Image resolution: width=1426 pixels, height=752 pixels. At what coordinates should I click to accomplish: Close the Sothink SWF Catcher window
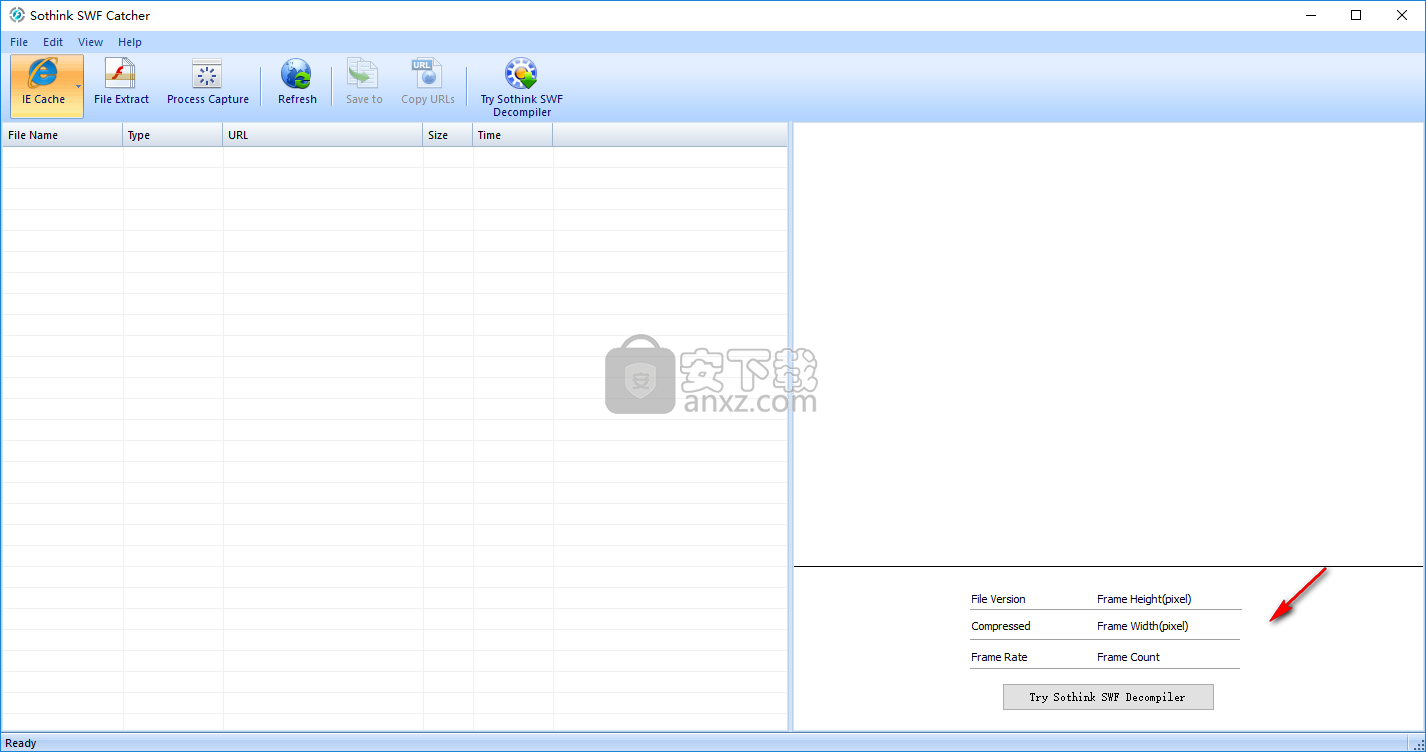tap(1402, 15)
